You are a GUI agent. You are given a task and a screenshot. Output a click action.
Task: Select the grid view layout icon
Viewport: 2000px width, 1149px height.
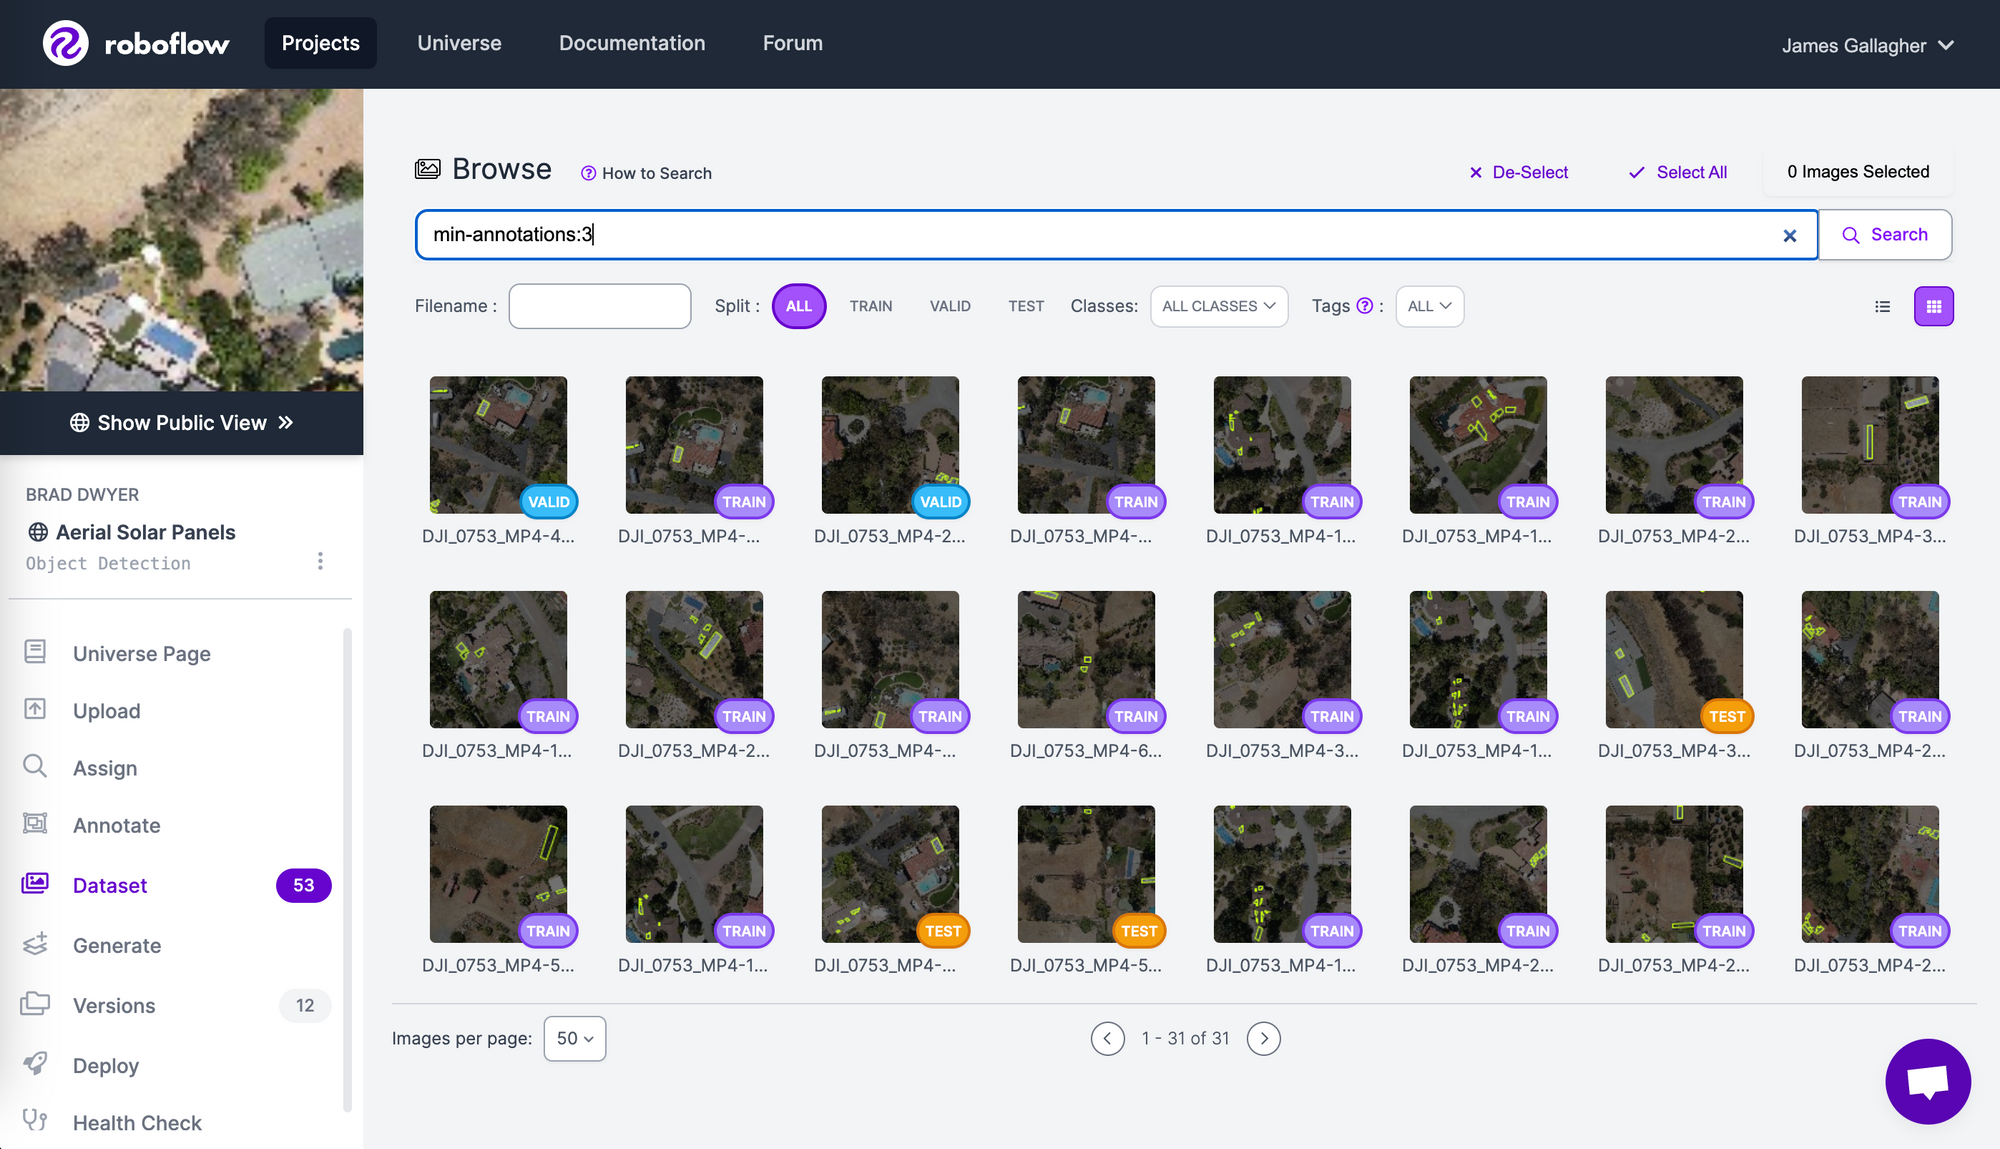coord(1933,306)
